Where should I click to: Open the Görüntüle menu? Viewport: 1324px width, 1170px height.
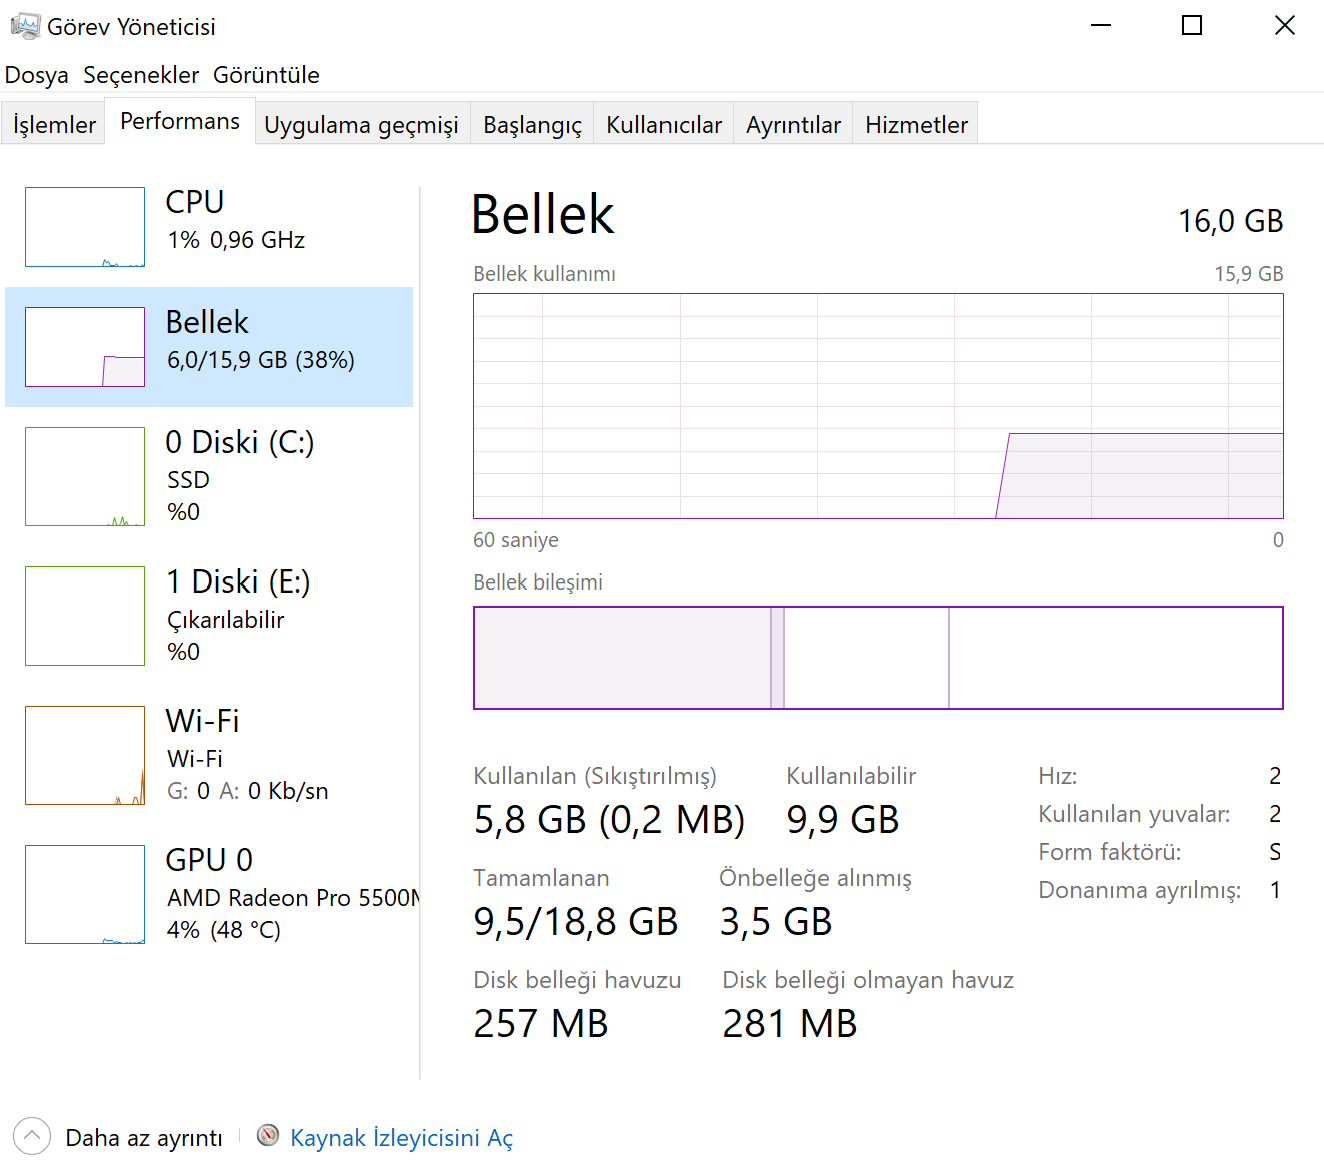pos(266,74)
